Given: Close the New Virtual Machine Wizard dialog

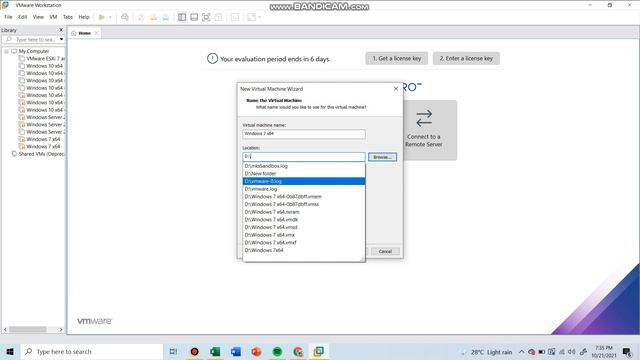Looking at the screenshot, I should [396, 89].
